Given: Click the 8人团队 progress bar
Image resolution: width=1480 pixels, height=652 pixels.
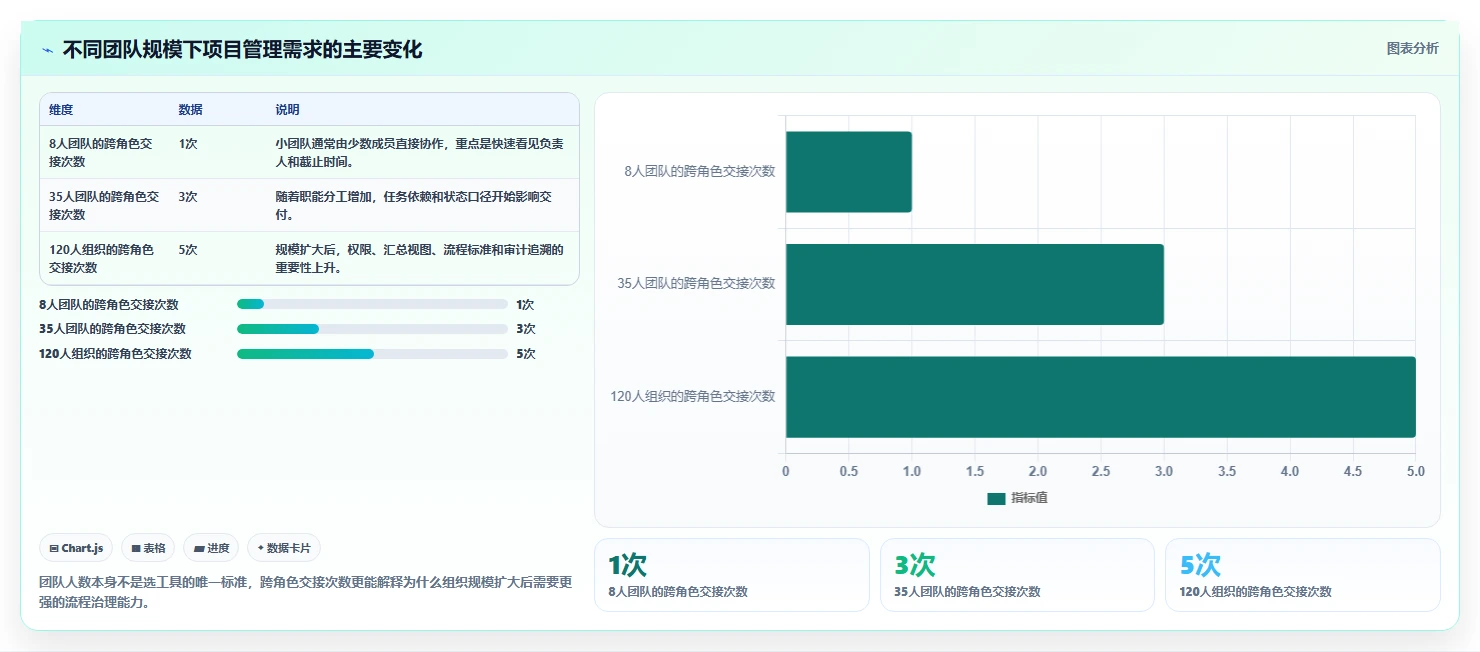Looking at the screenshot, I should [x=372, y=304].
